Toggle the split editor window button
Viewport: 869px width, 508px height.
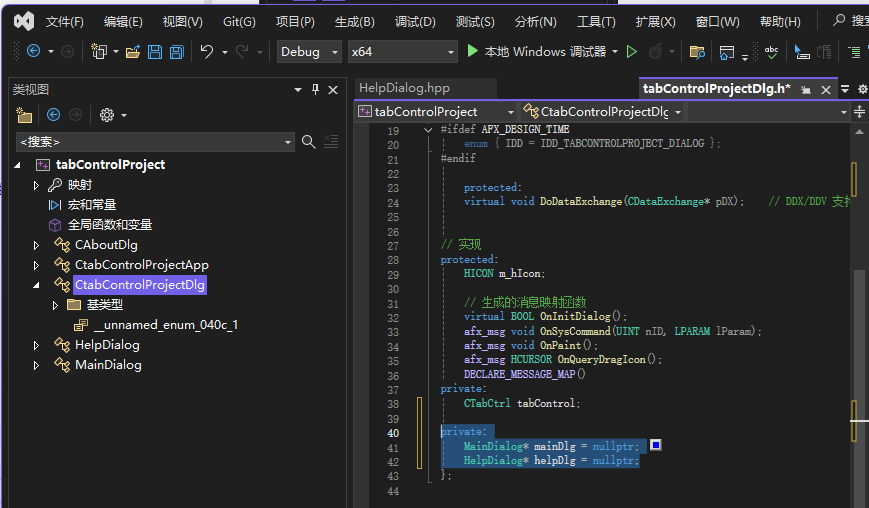point(860,112)
